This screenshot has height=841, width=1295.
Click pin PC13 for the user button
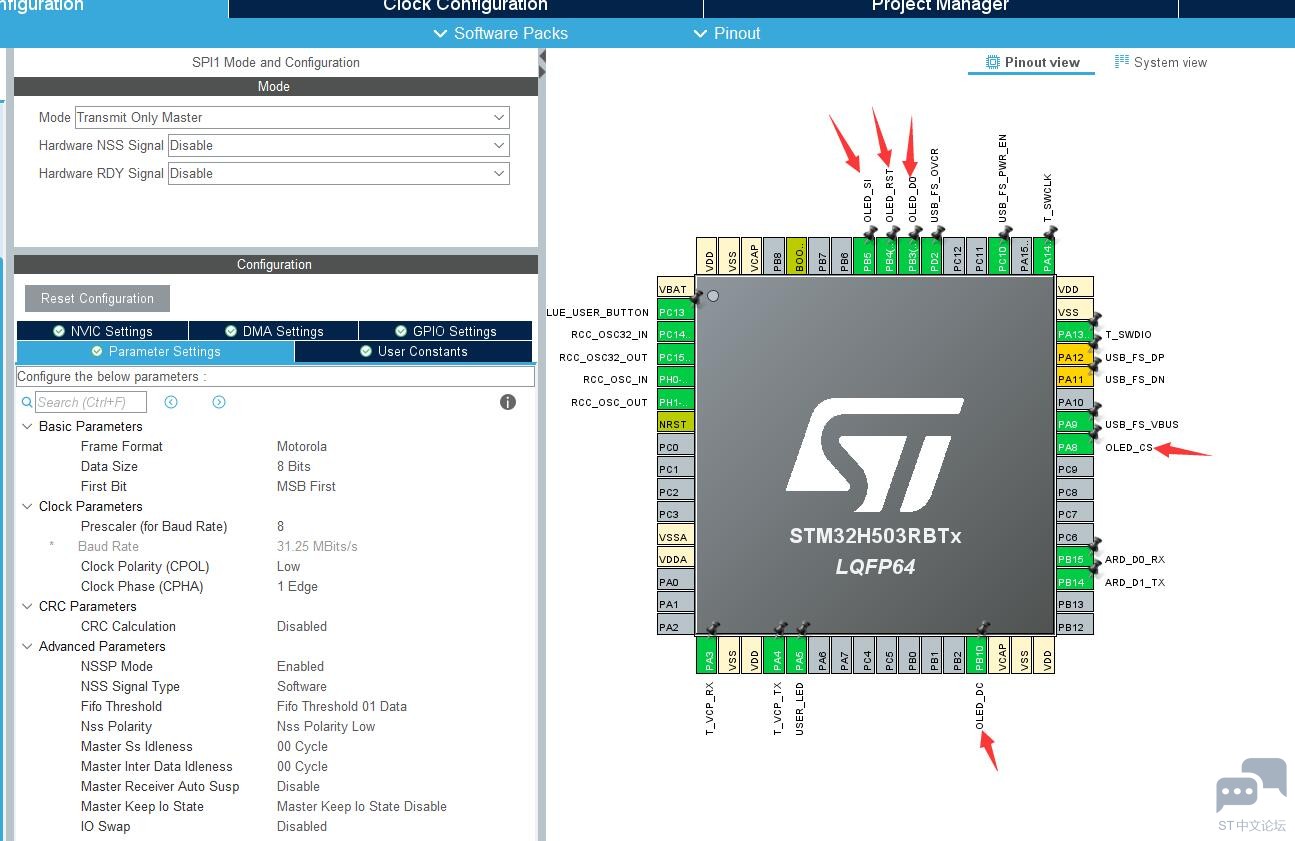pos(675,312)
